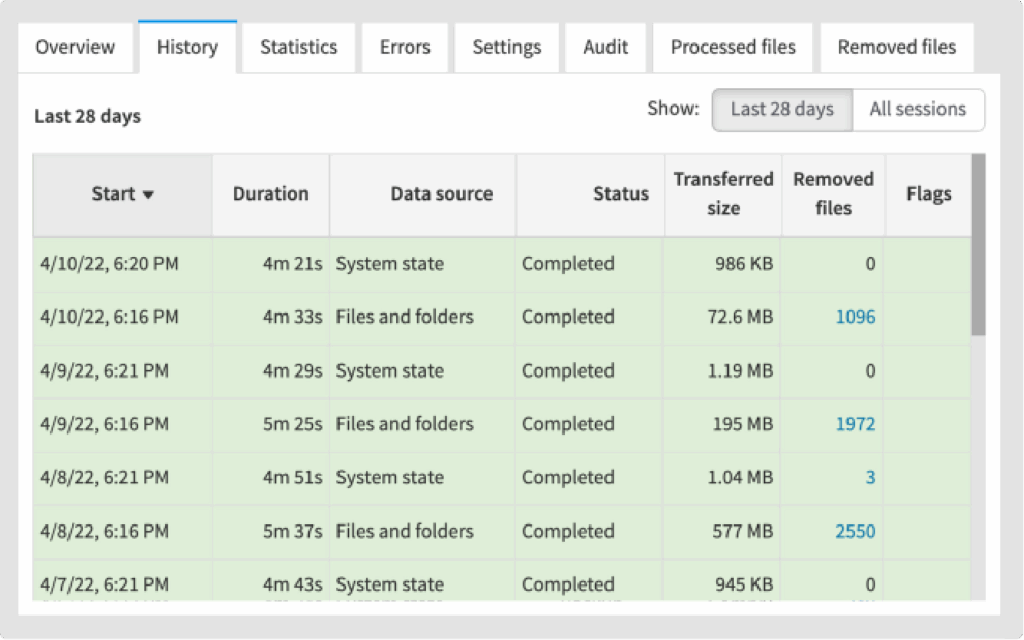Click the Status column header
1024x640 pixels.
pyautogui.click(x=620, y=195)
